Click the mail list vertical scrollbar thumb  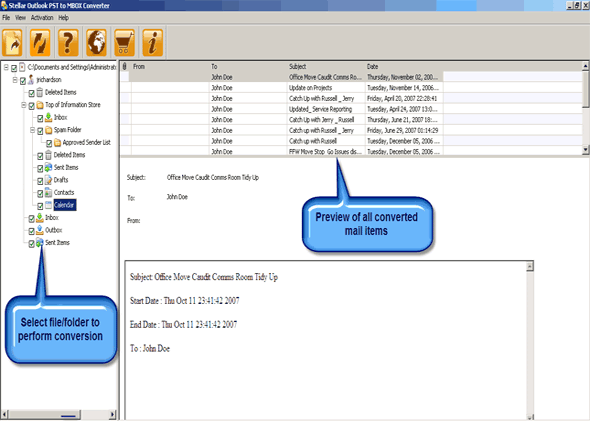pyautogui.click(x=585, y=89)
